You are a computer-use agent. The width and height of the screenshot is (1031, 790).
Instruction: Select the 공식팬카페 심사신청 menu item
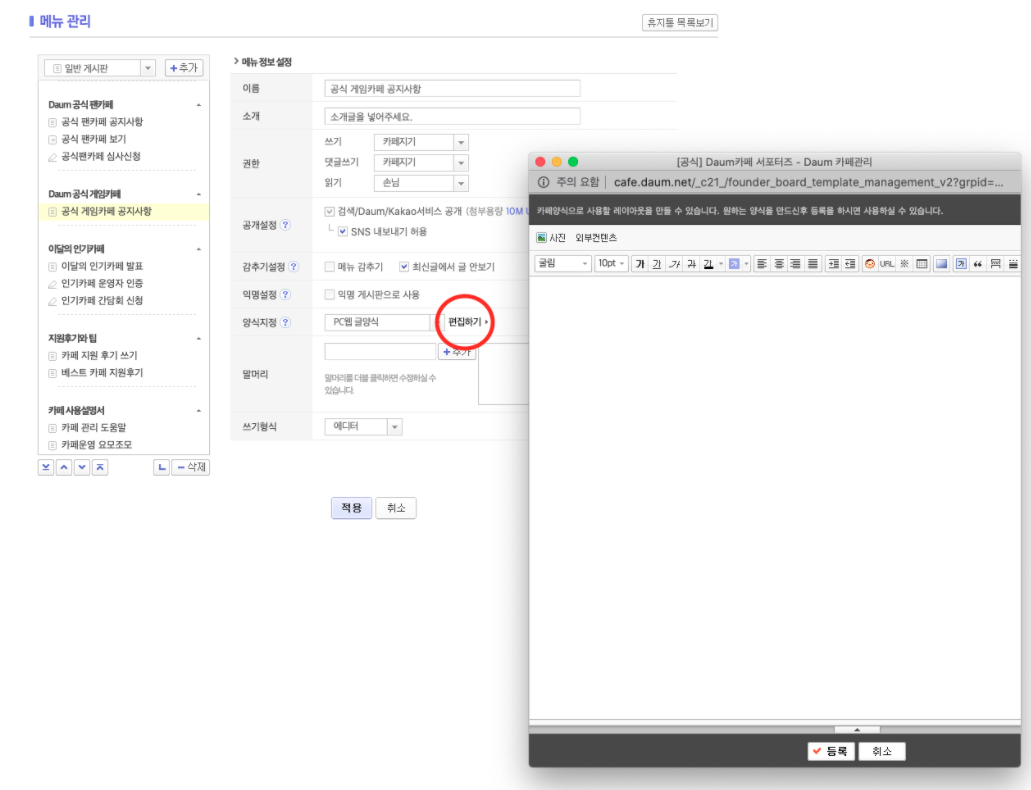tap(101, 156)
